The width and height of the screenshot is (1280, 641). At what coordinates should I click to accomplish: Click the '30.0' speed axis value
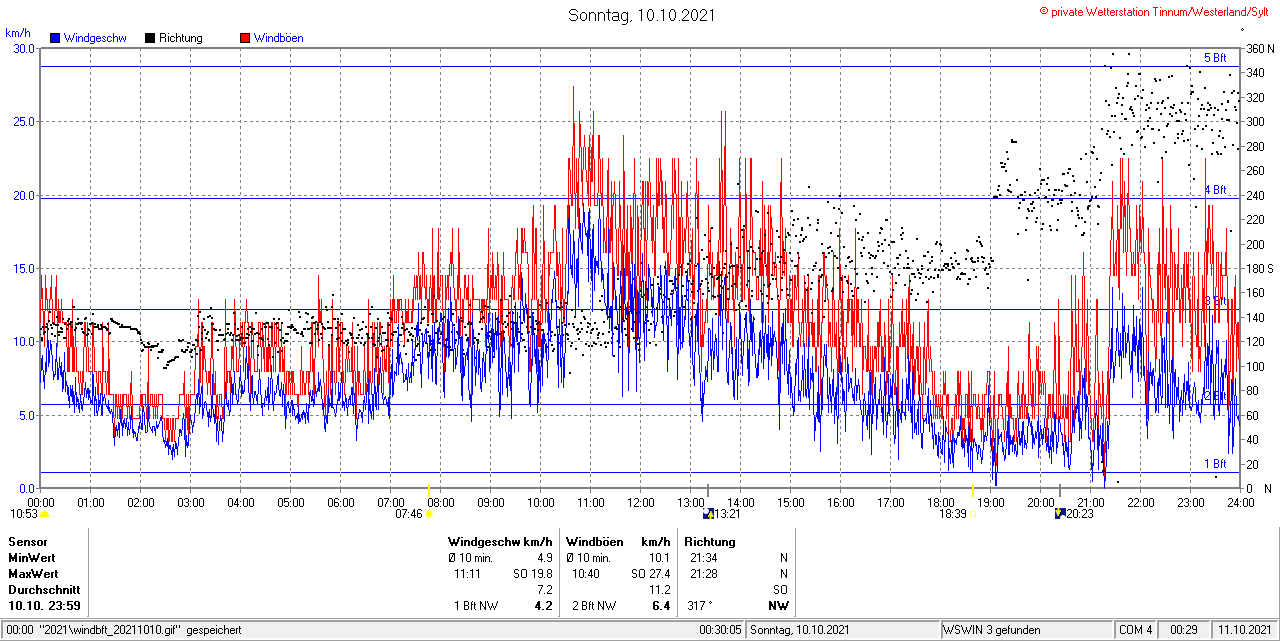[23, 49]
